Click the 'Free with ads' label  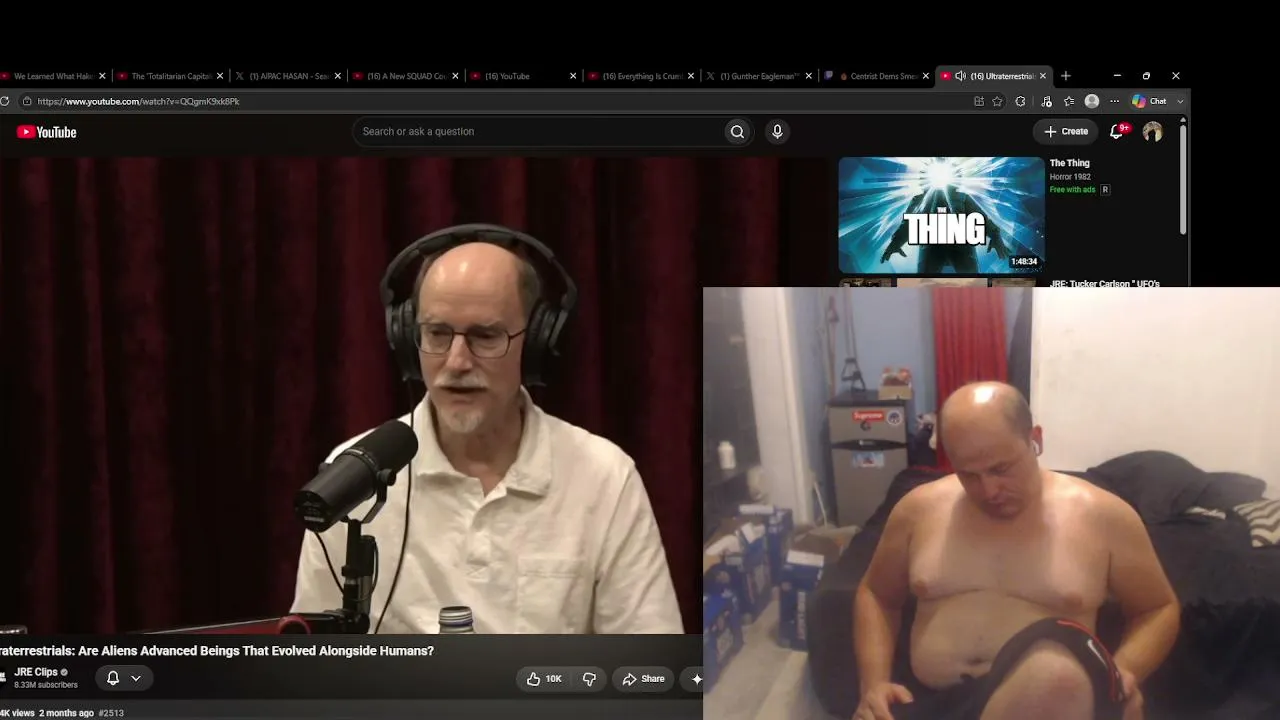click(x=1072, y=190)
